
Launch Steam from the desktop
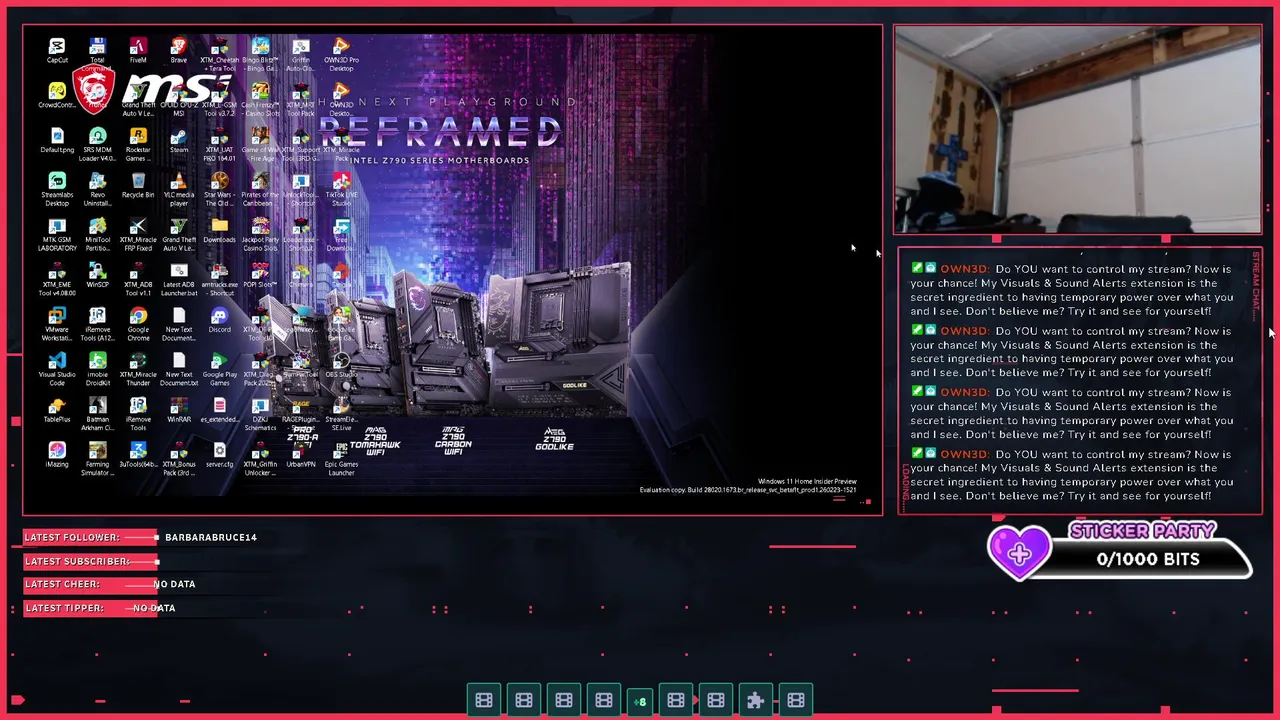[x=178, y=141]
